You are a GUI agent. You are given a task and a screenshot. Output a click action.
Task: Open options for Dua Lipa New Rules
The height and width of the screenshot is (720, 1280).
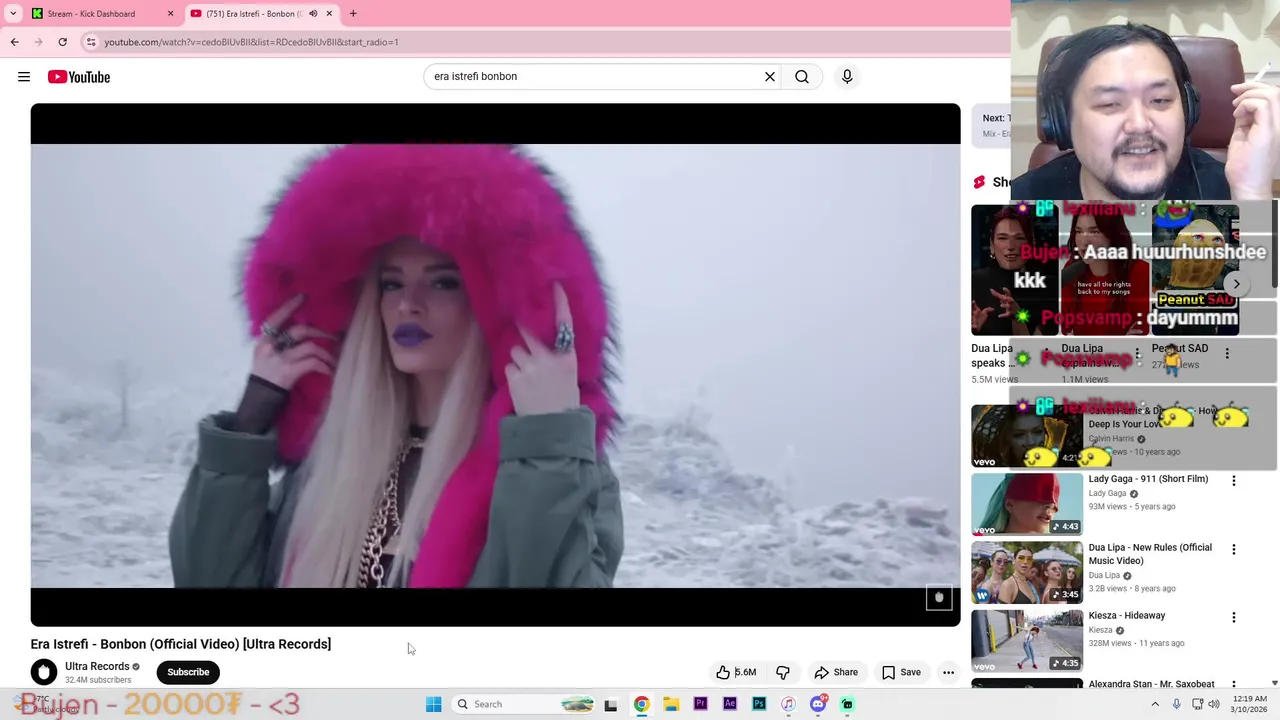(x=1234, y=550)
